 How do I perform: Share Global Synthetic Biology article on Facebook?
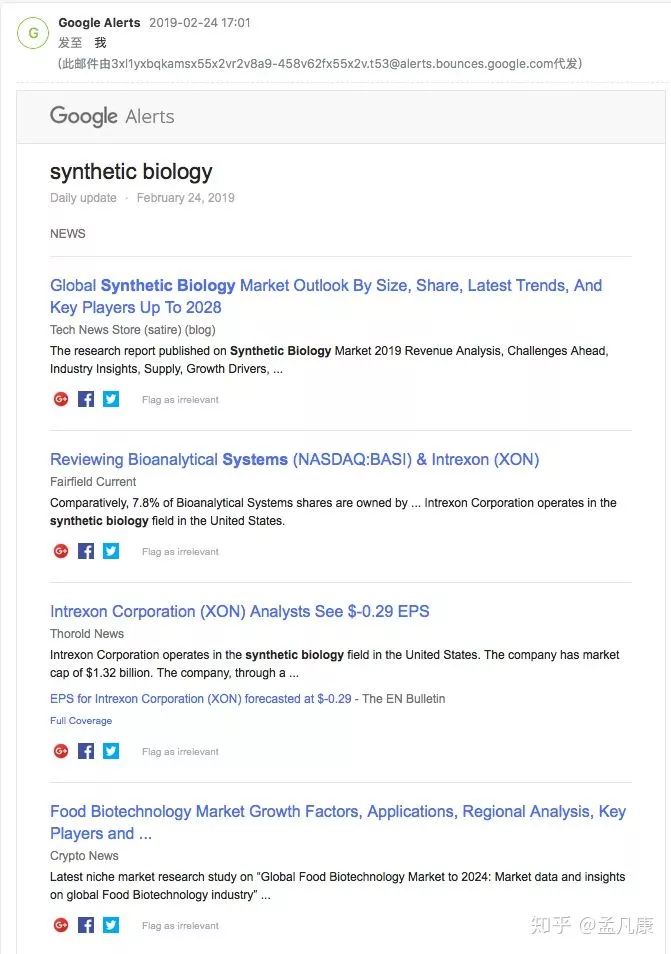tap(86, 399)
